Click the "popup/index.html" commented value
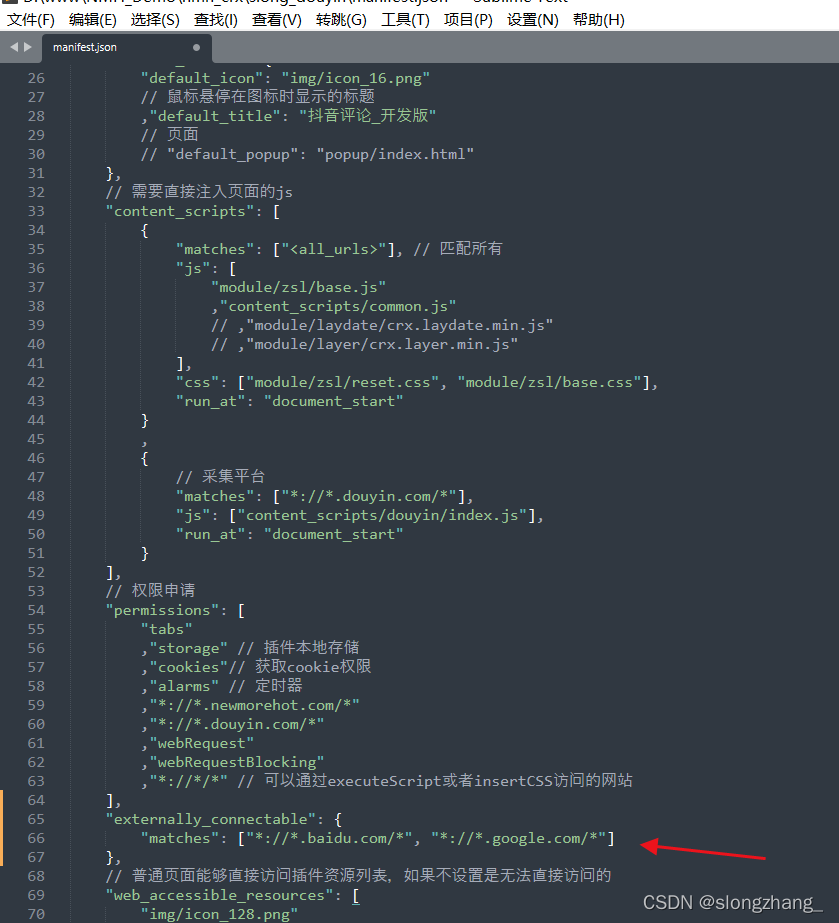This screenshot has height=923, width=839. (395, 154)
